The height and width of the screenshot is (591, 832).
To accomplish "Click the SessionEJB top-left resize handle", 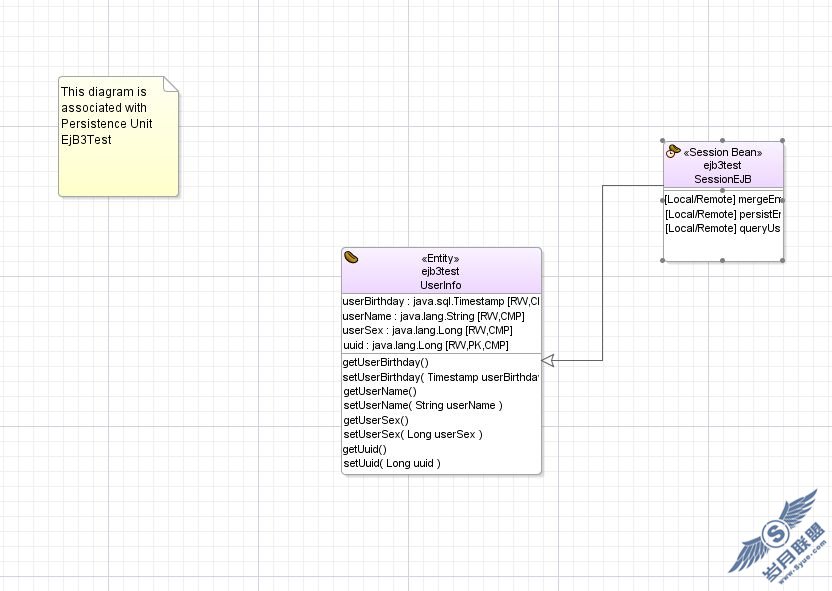I will 662,141.
